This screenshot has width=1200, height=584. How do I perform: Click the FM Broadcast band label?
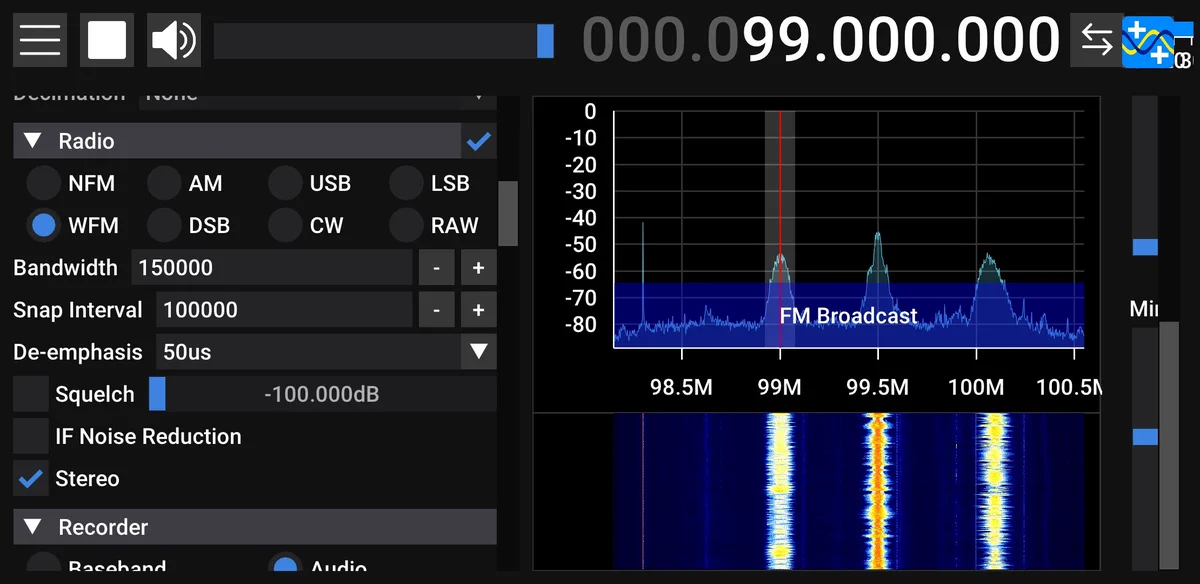(848, 316)
